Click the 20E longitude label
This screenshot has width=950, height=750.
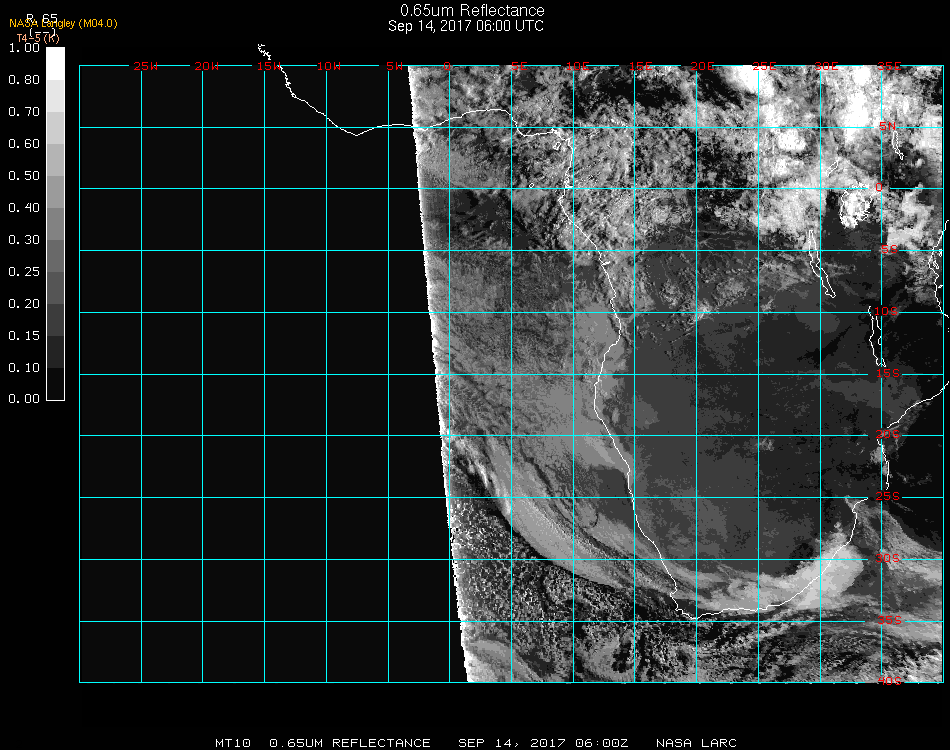703,66
